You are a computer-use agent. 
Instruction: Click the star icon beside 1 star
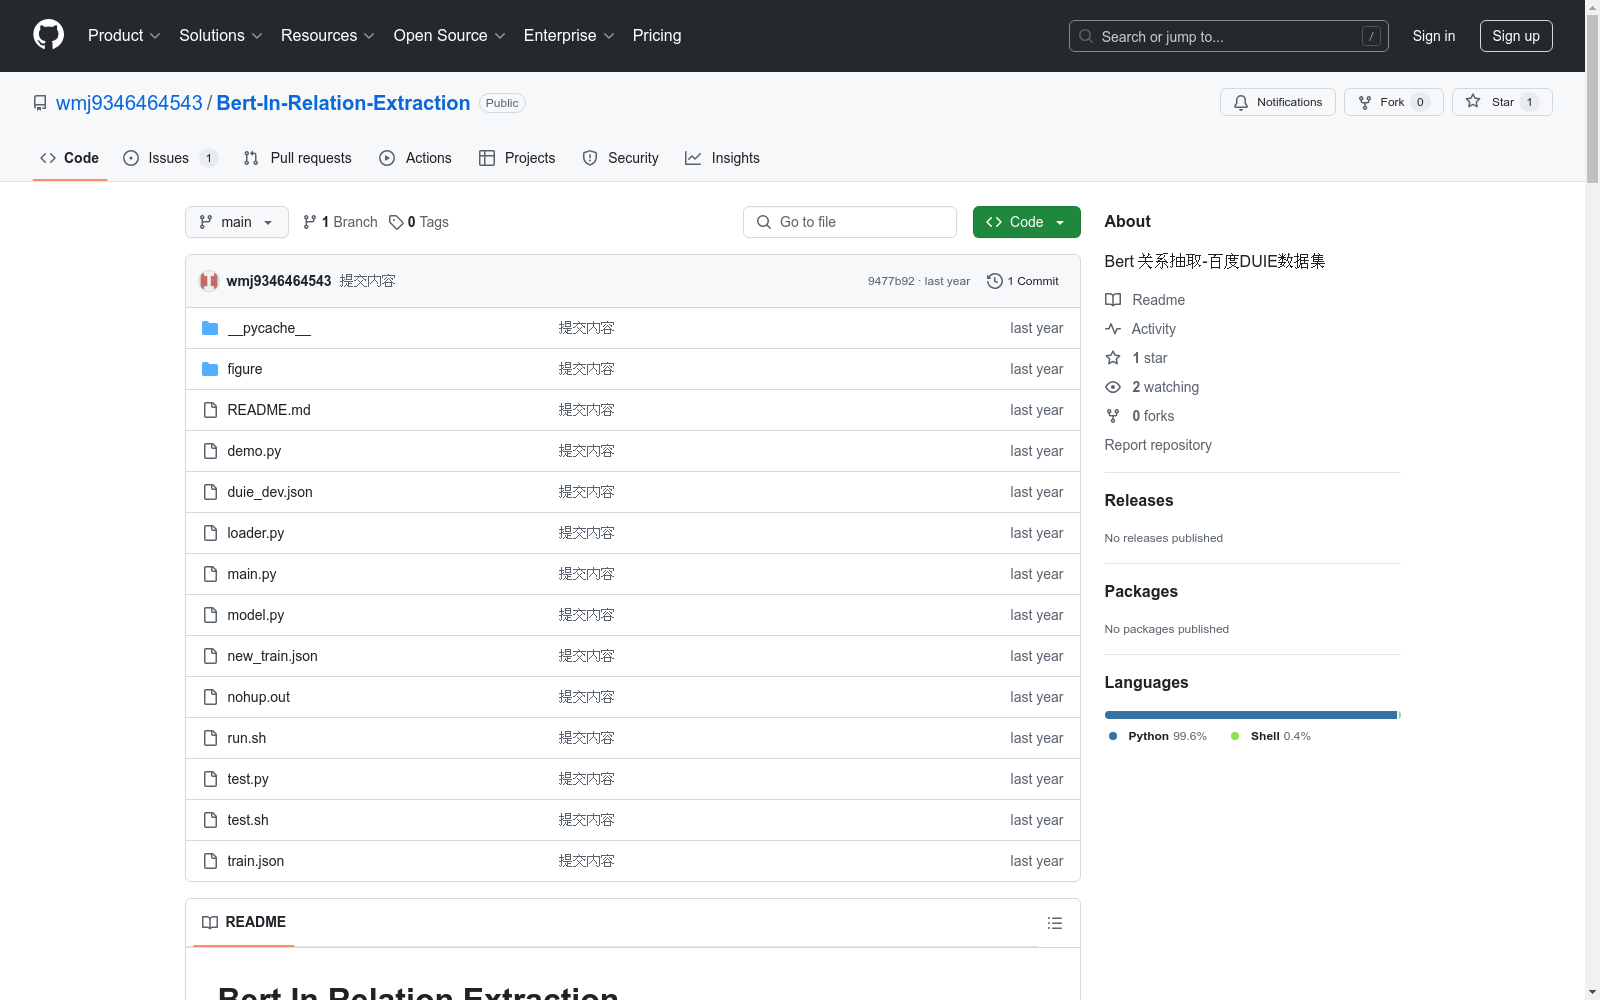[x=1113, y=358]
